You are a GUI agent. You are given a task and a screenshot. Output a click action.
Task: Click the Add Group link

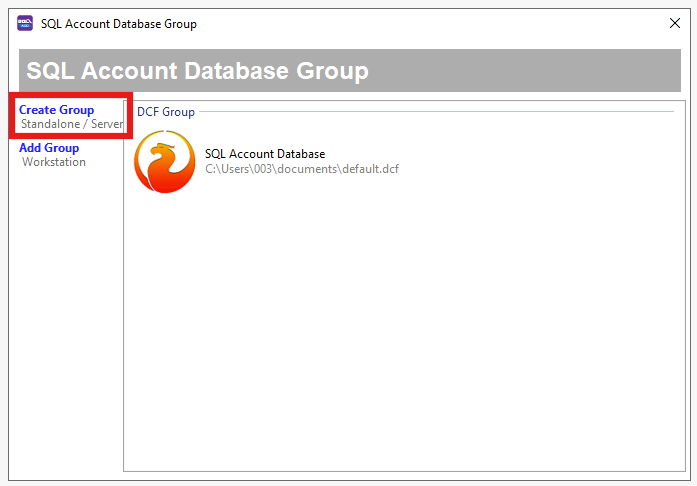coord(49,148)
